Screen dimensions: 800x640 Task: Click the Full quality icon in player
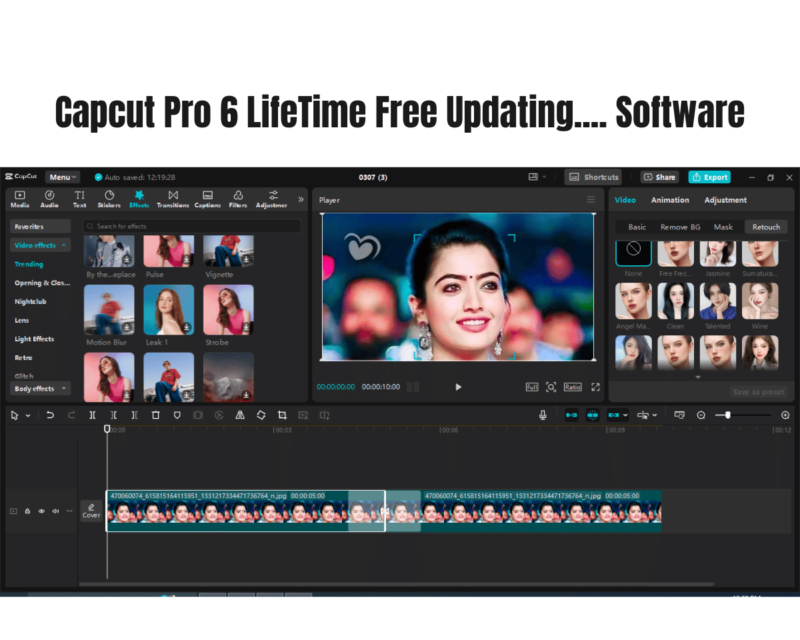point(532,387)
